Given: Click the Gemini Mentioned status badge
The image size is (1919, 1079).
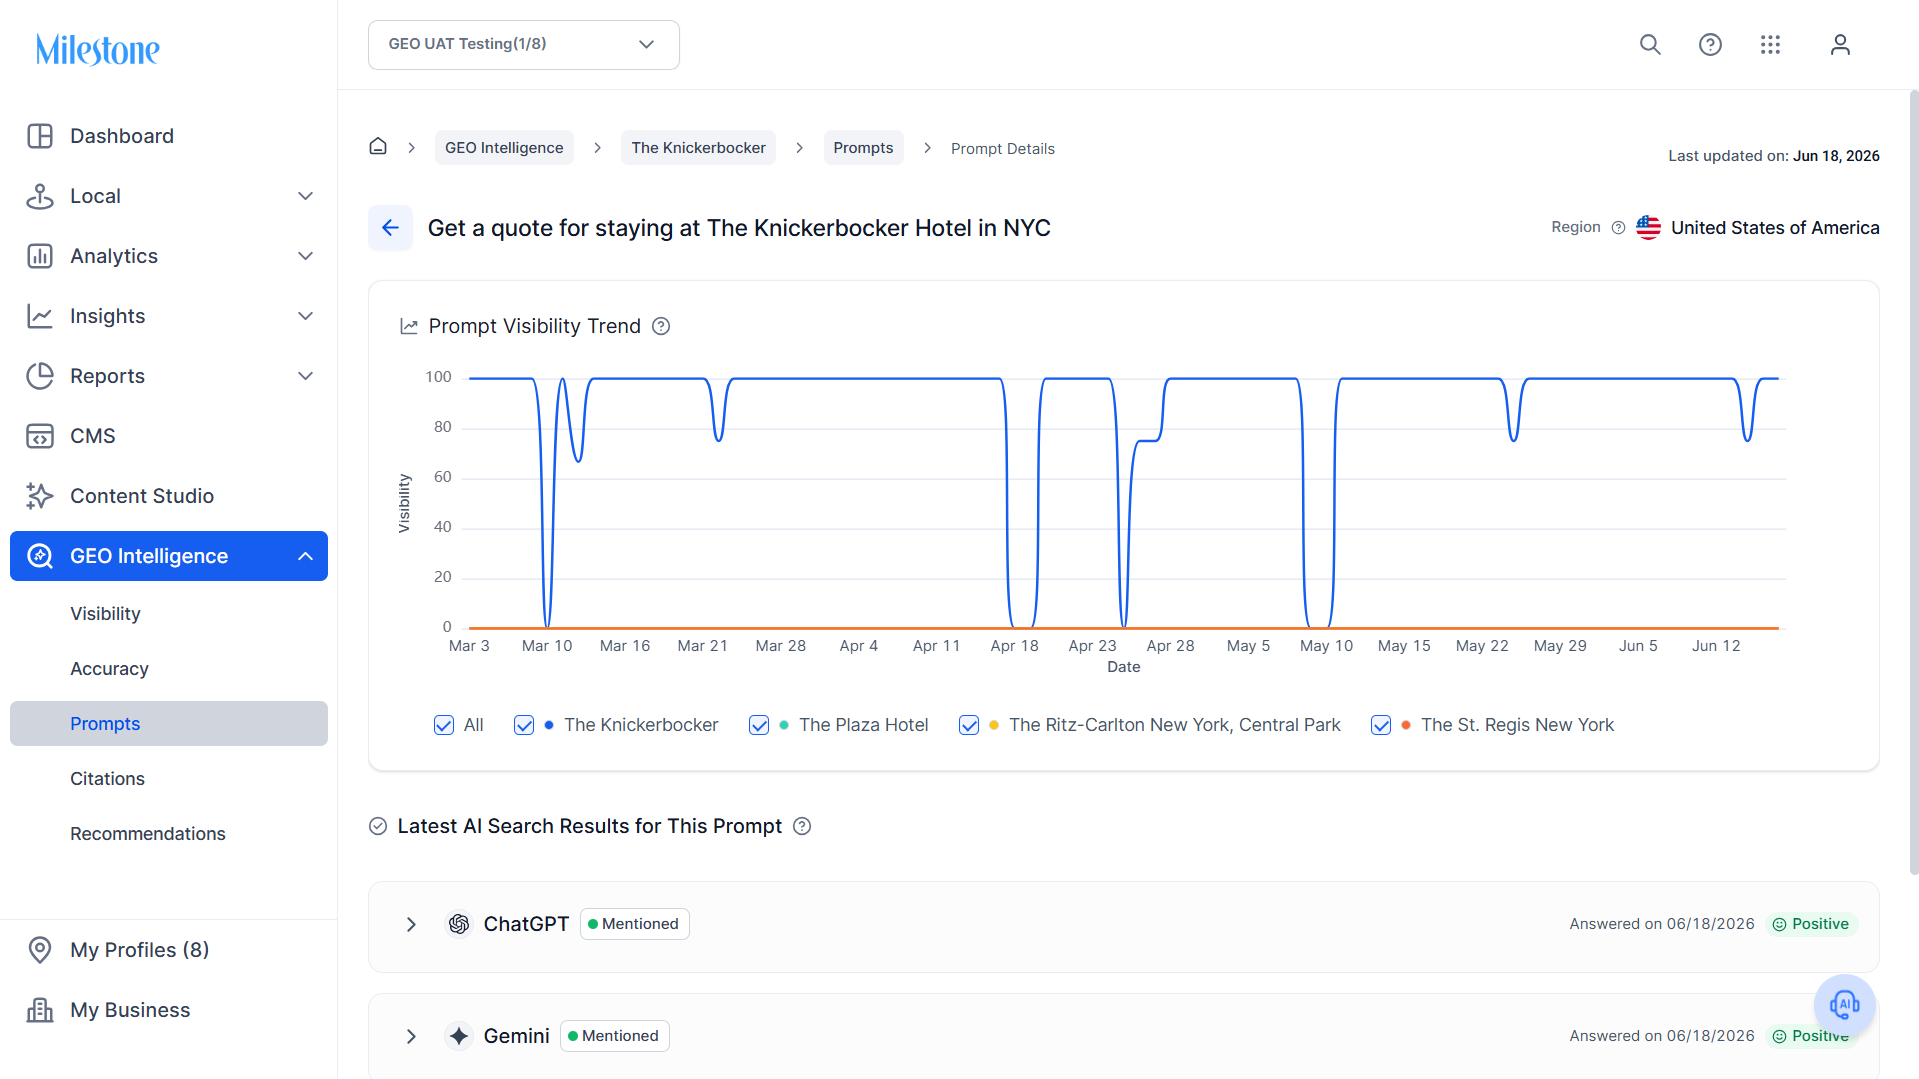Looking at the screenshot, I should point(615,1036).
